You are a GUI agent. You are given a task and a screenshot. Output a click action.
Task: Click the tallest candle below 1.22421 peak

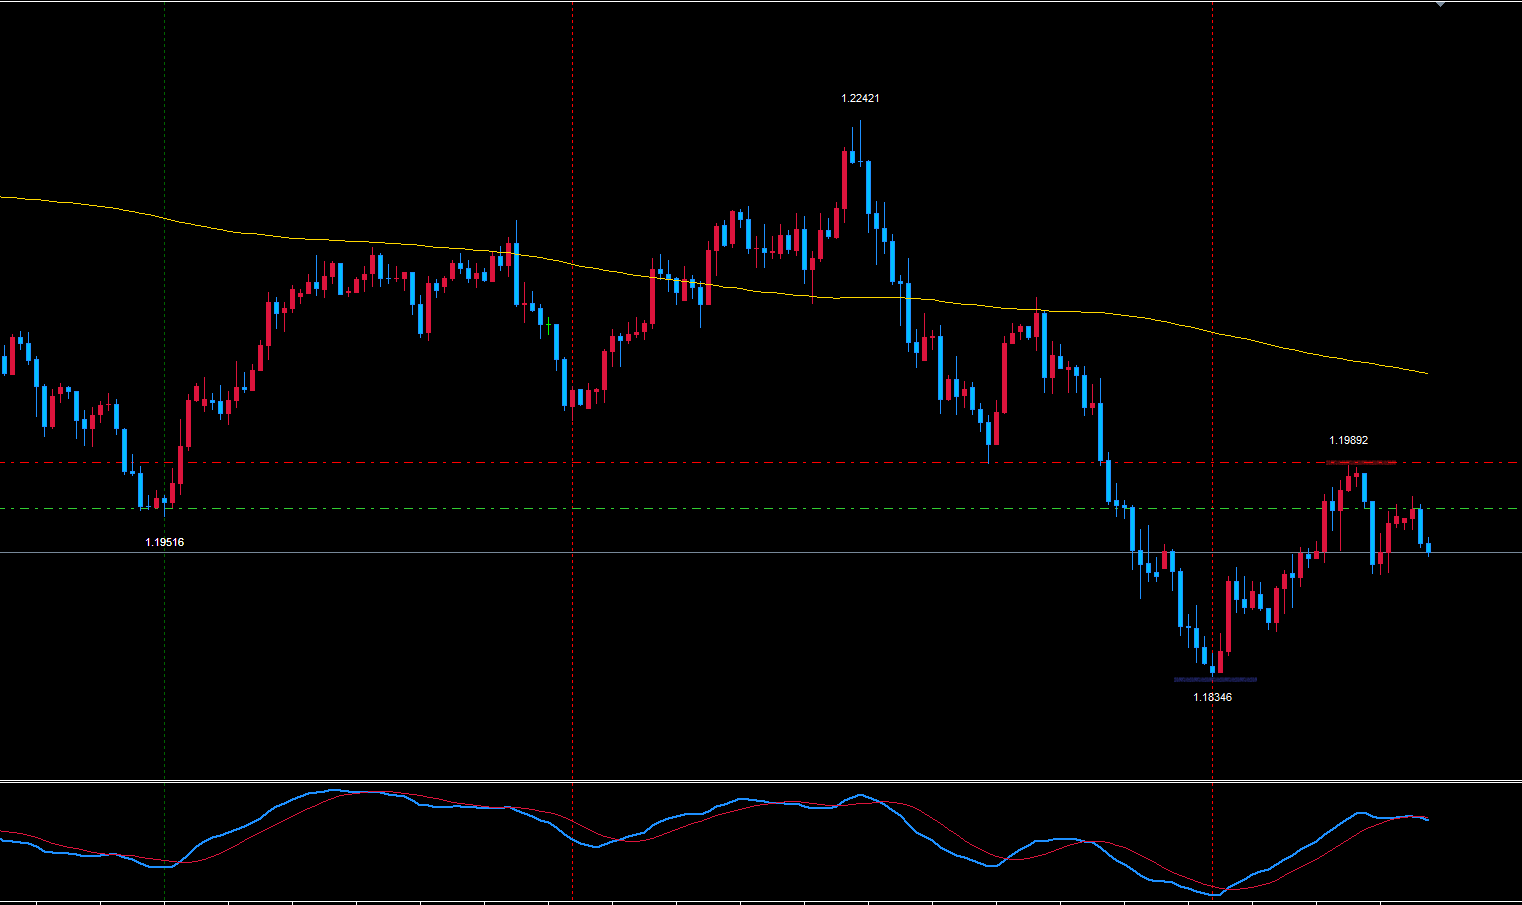click(867, 190)
